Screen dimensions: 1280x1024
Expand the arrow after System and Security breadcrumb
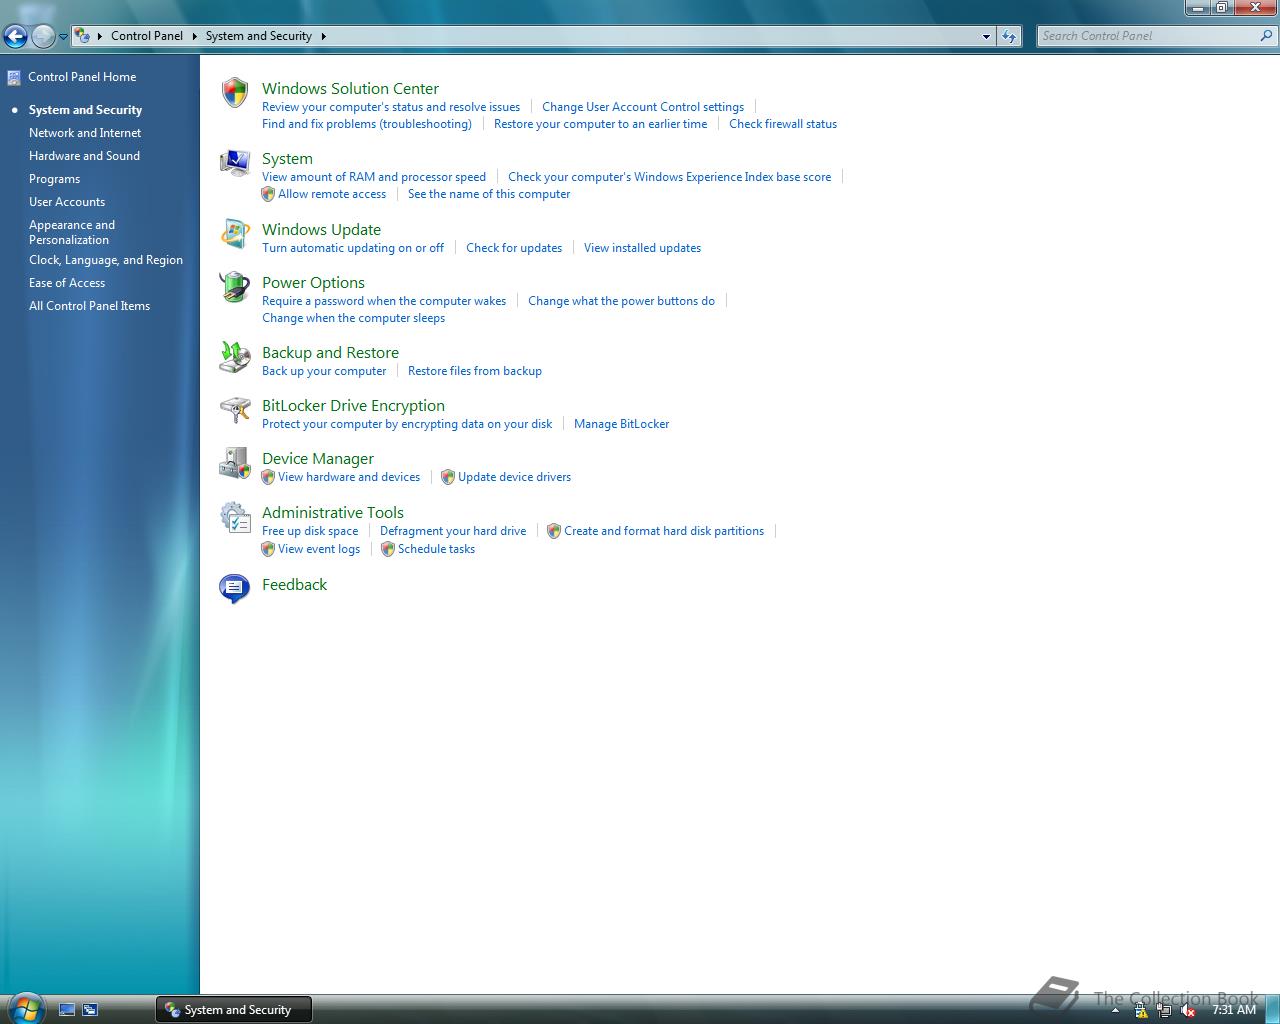pos(323,36)
